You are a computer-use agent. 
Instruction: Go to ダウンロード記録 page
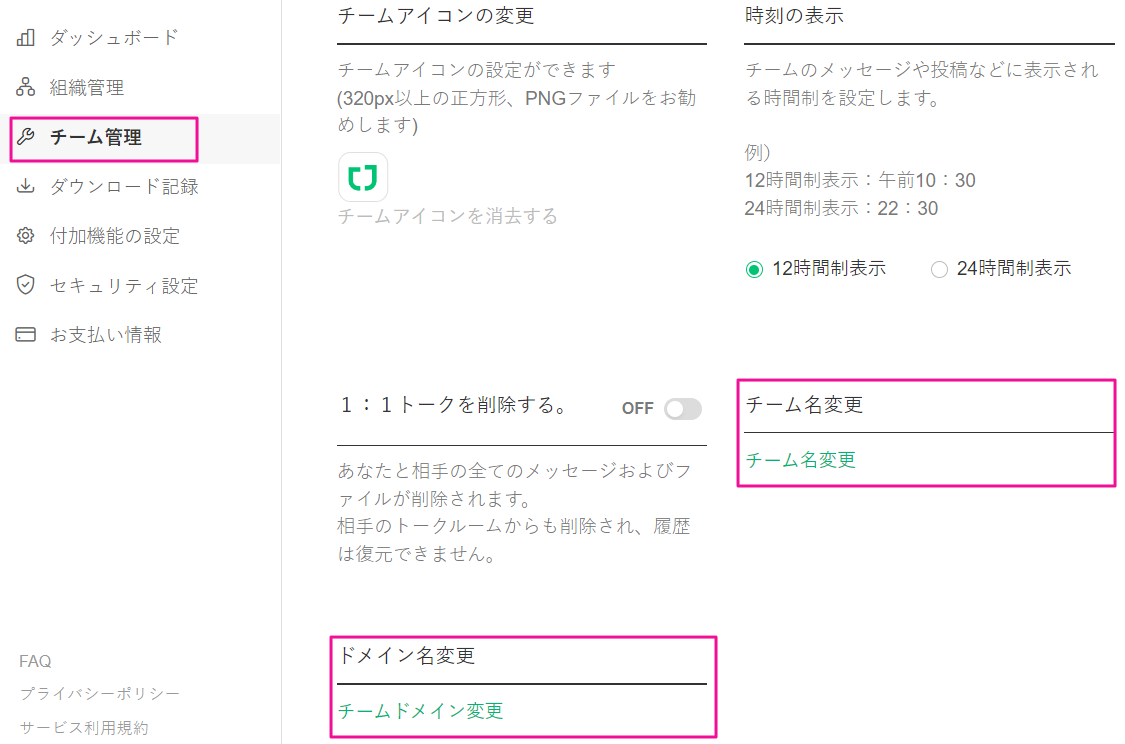point(124,187)
